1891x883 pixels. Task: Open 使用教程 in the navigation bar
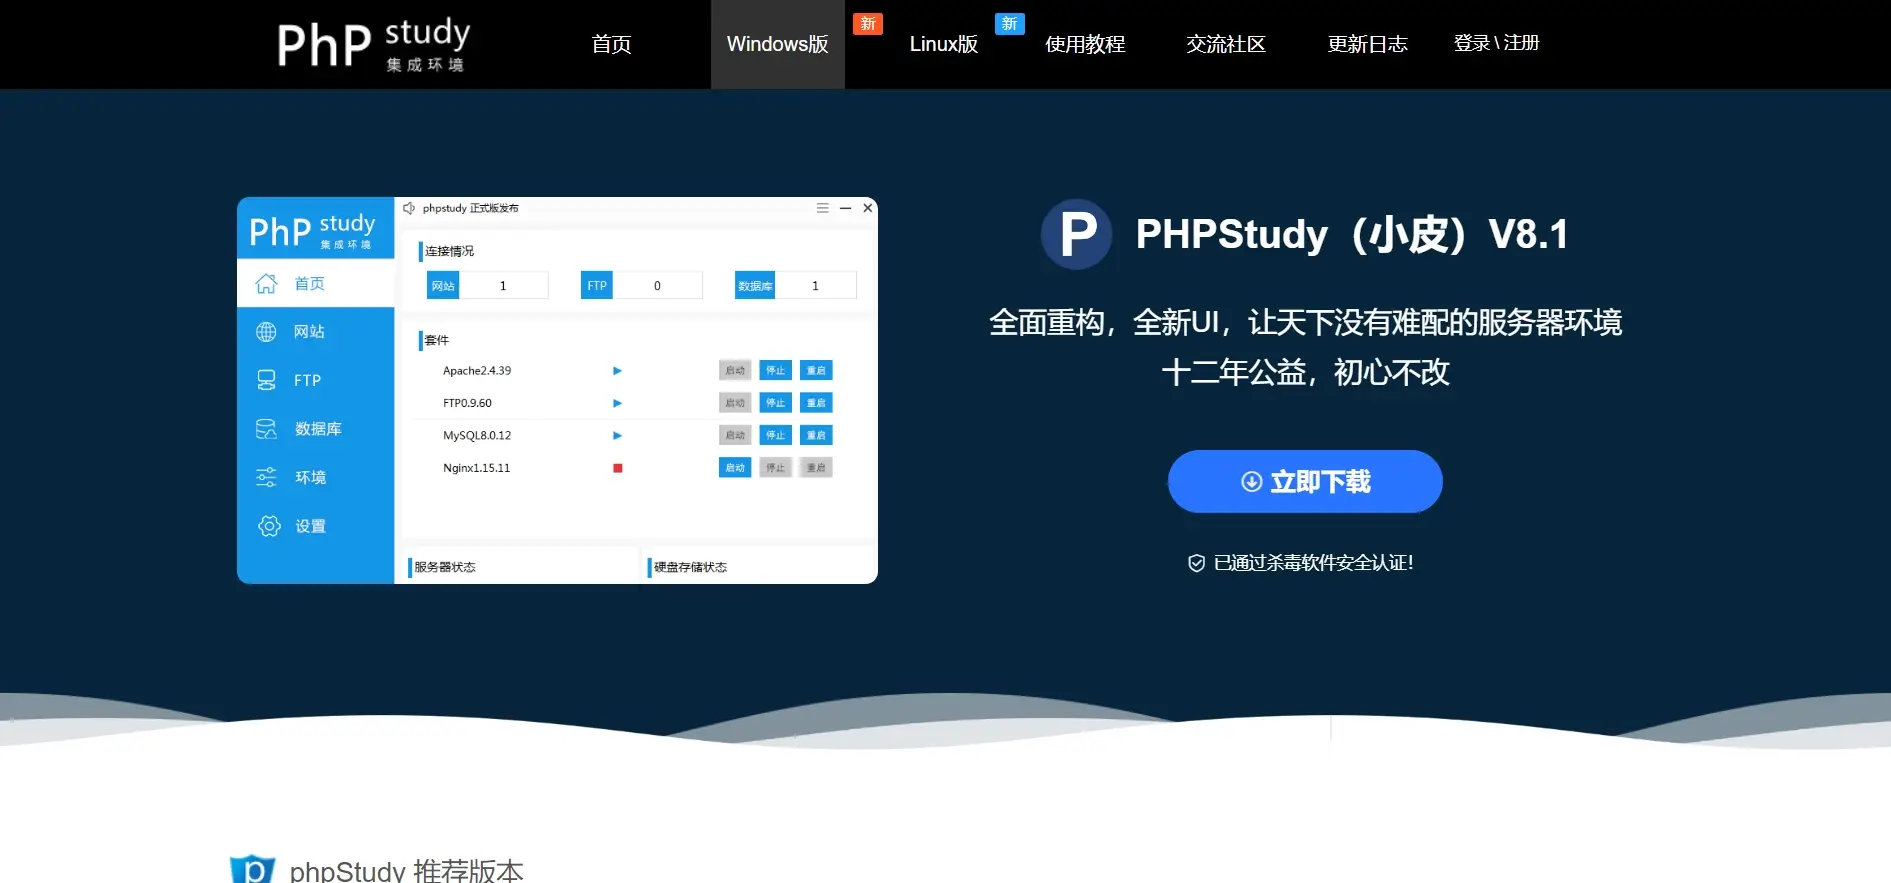(x=1085, y=44)
